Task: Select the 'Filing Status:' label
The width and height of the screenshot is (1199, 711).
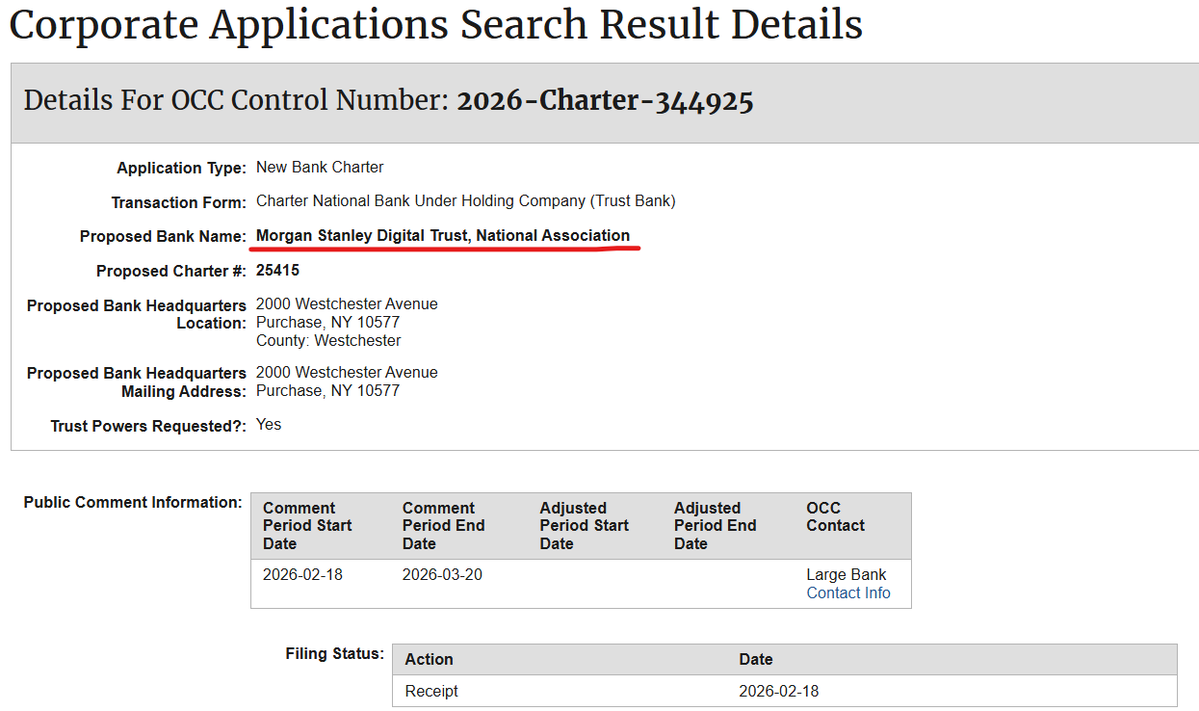Action: [335, 654]
